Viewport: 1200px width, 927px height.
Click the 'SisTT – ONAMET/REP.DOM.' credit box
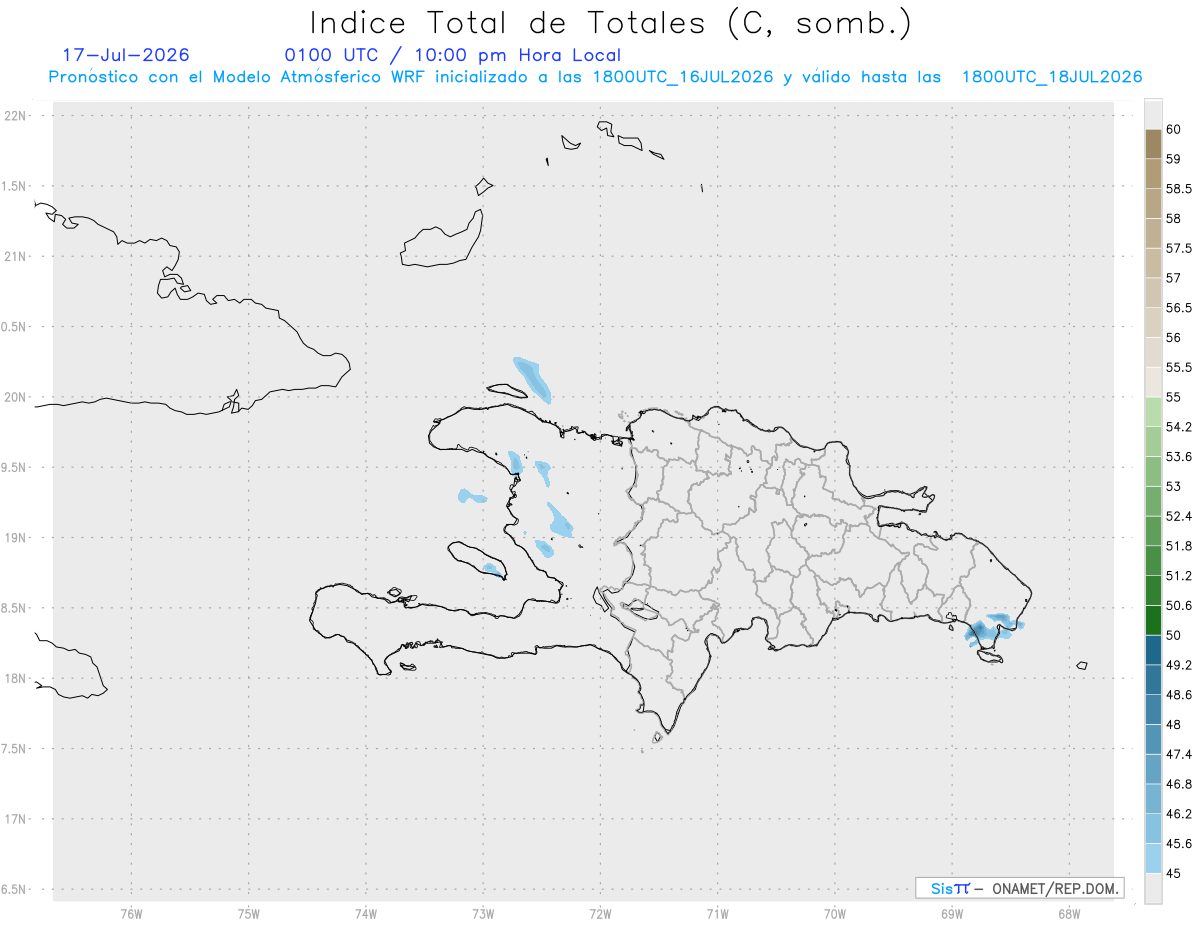point(1019,888)
